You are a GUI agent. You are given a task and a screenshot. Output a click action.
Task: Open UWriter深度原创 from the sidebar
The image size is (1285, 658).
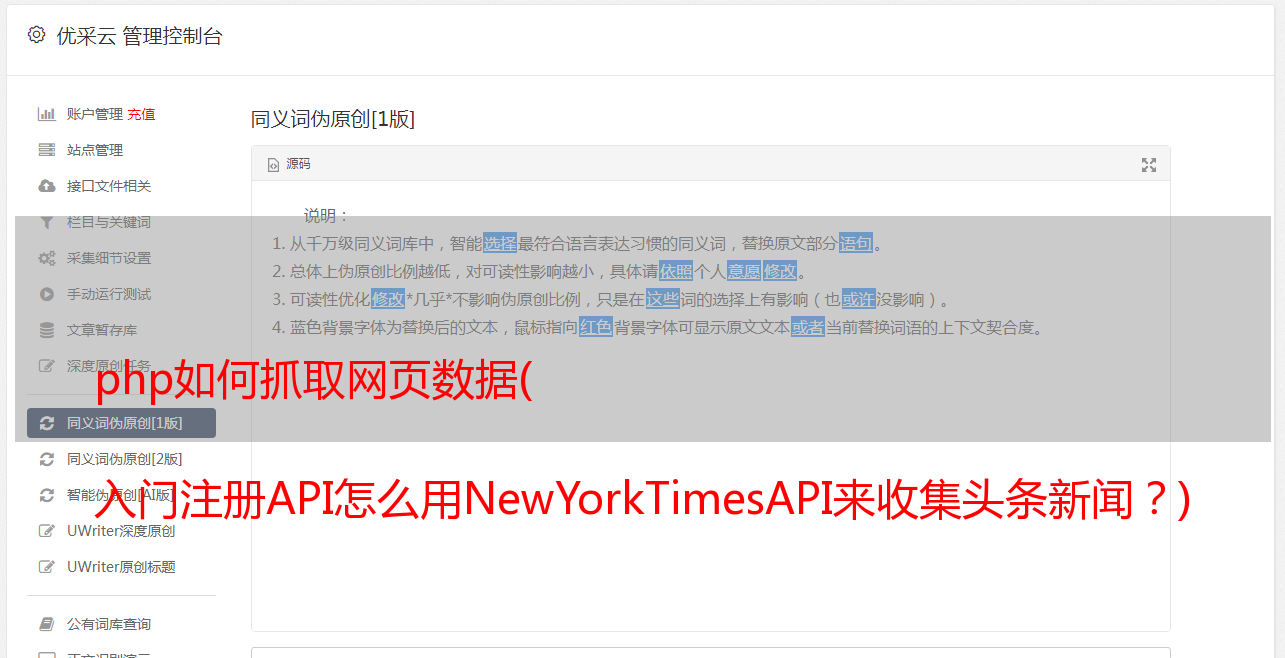pos(121,531)
